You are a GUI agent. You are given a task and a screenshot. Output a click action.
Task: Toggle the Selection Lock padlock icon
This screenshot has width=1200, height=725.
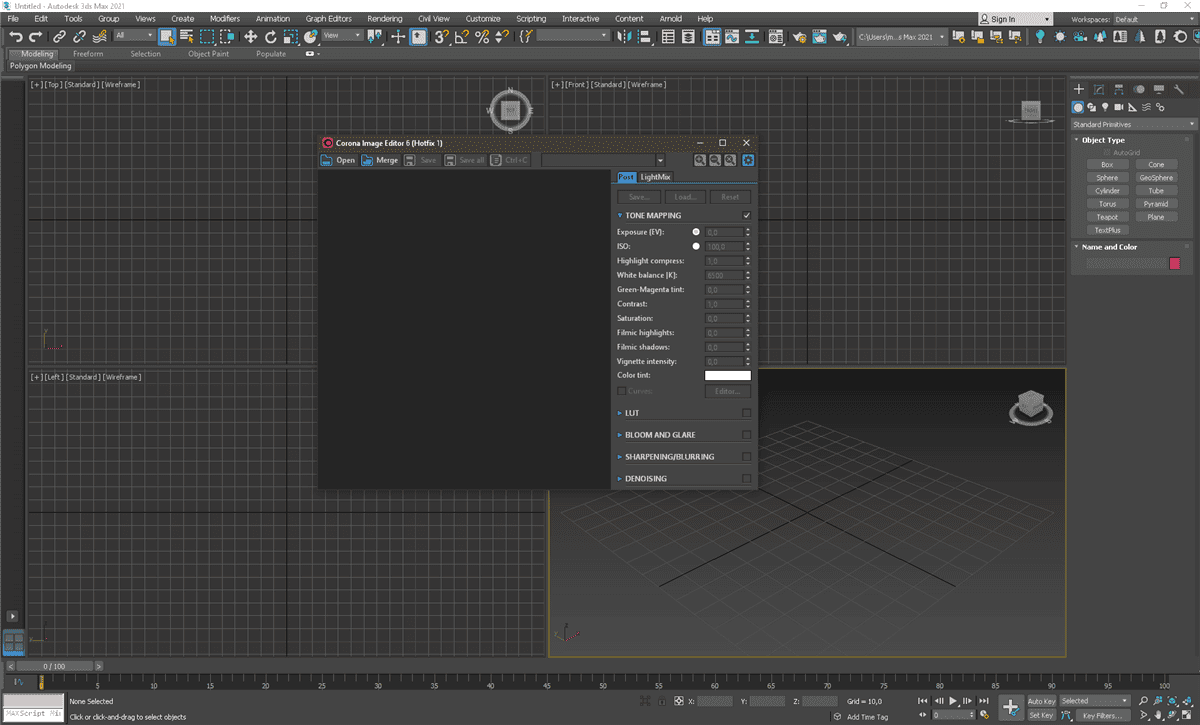[662, 701]
